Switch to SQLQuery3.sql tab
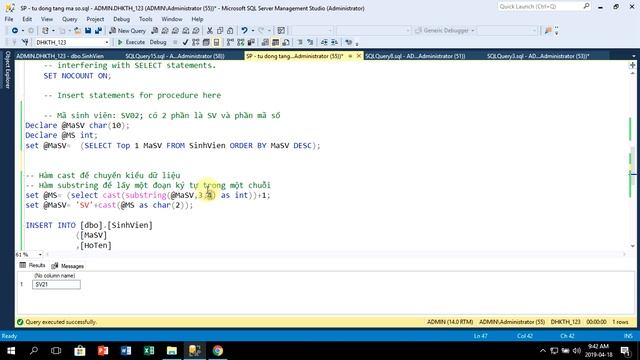640x360 pixels. (538, 56)
